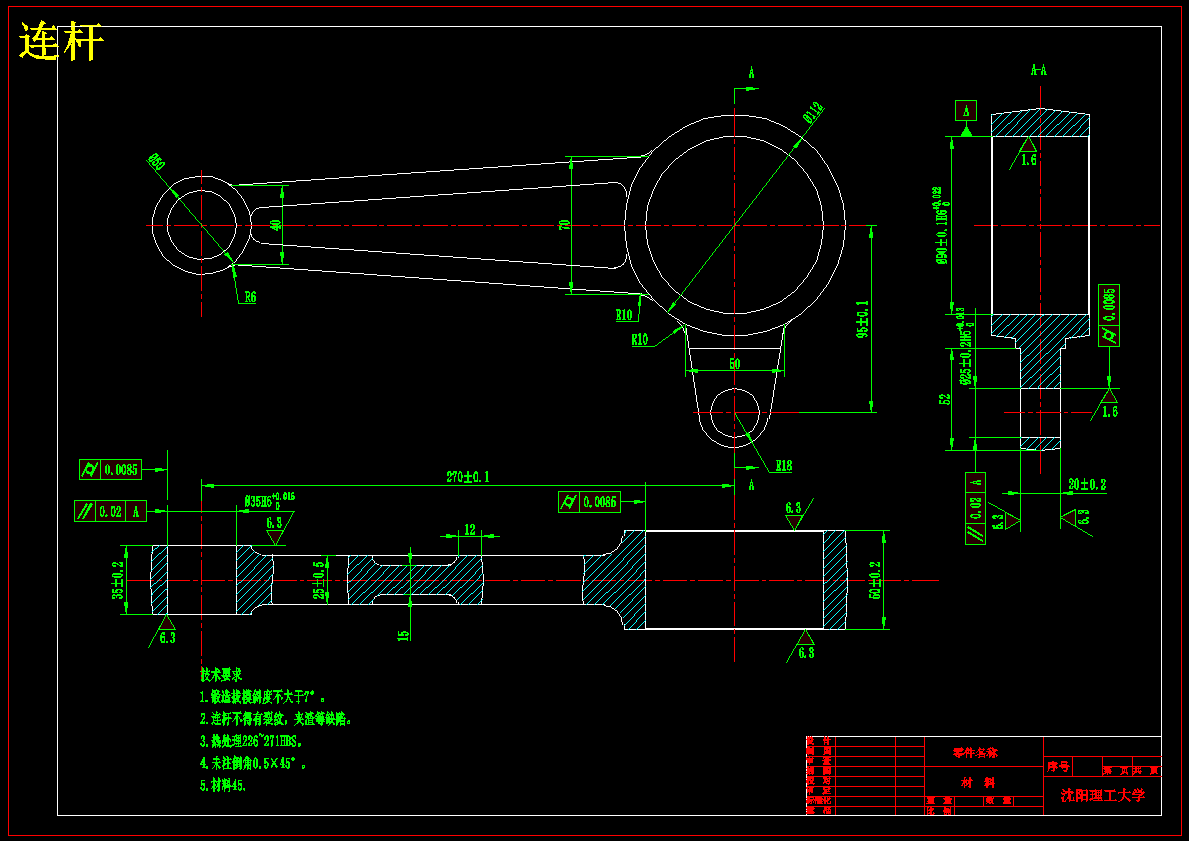Click the '35±0.2' height dimension
Viewport: 1189px width, 841px height.
click(118, 581)
